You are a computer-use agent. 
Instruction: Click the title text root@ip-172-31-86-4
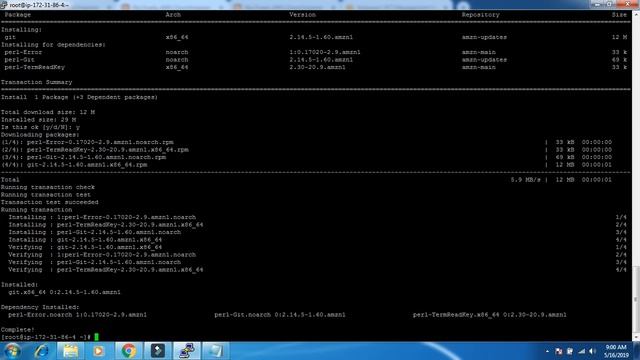[40, 5]
